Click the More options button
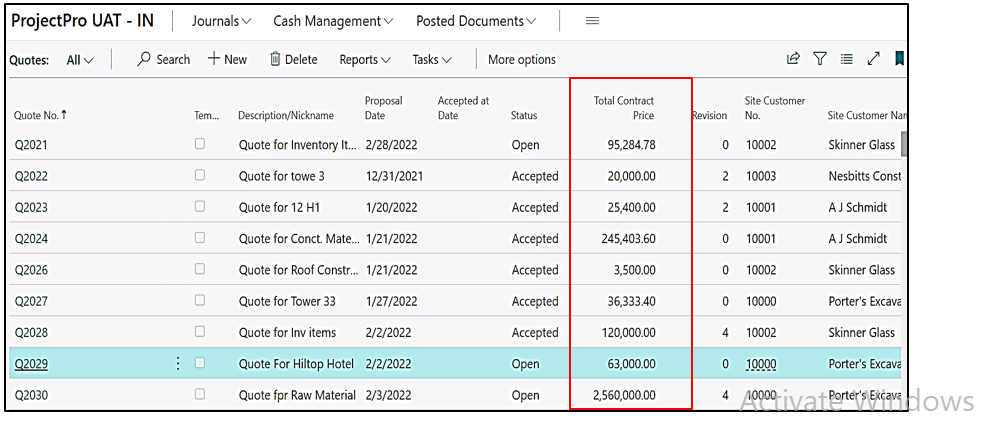 (521, 60)
